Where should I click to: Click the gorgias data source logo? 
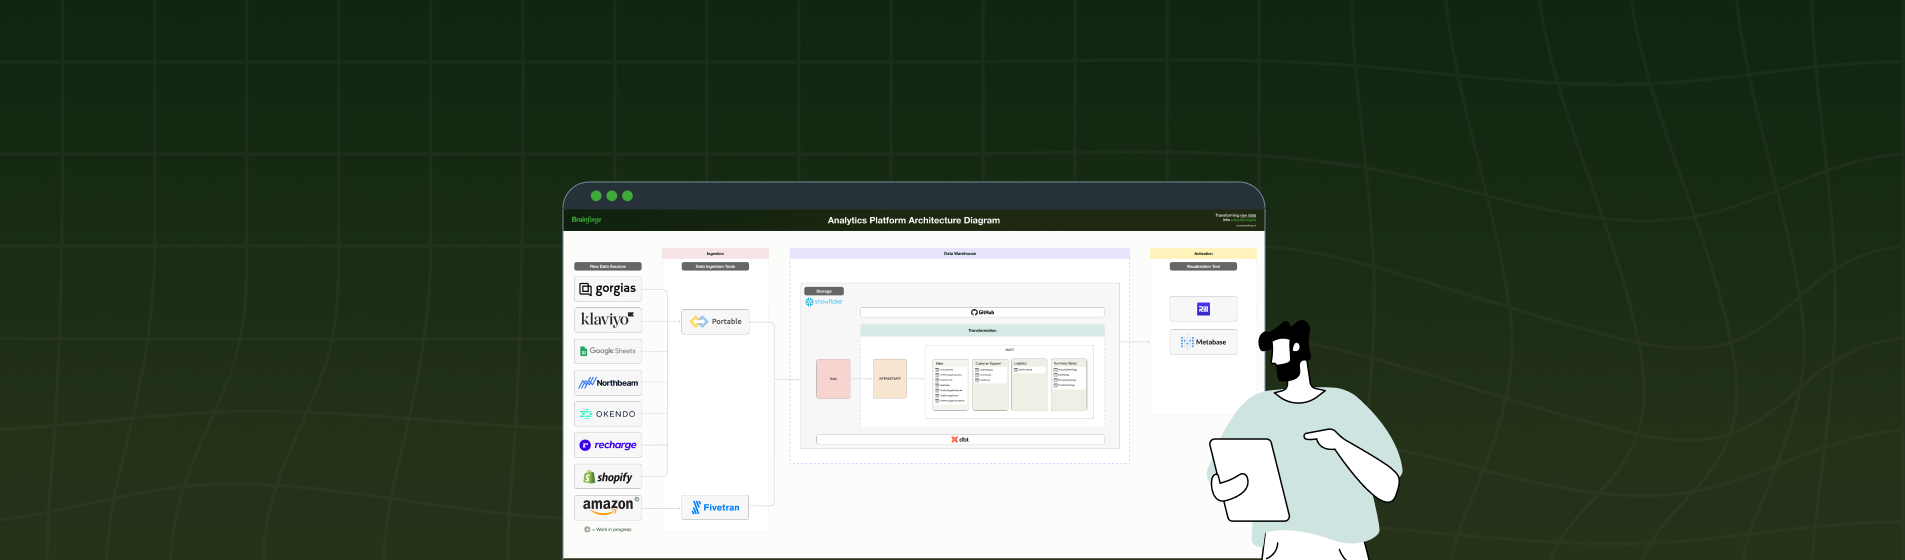608,289
